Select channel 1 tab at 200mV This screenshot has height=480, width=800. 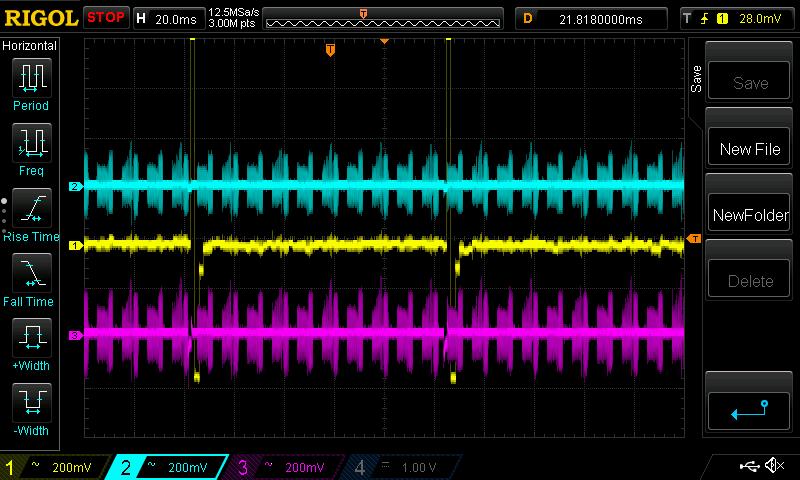[54, 467]
